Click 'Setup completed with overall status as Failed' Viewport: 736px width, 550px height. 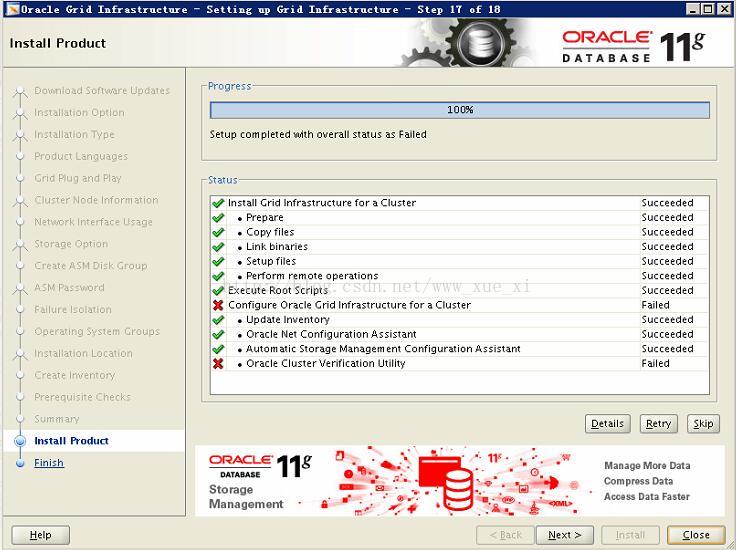[318, 134]
